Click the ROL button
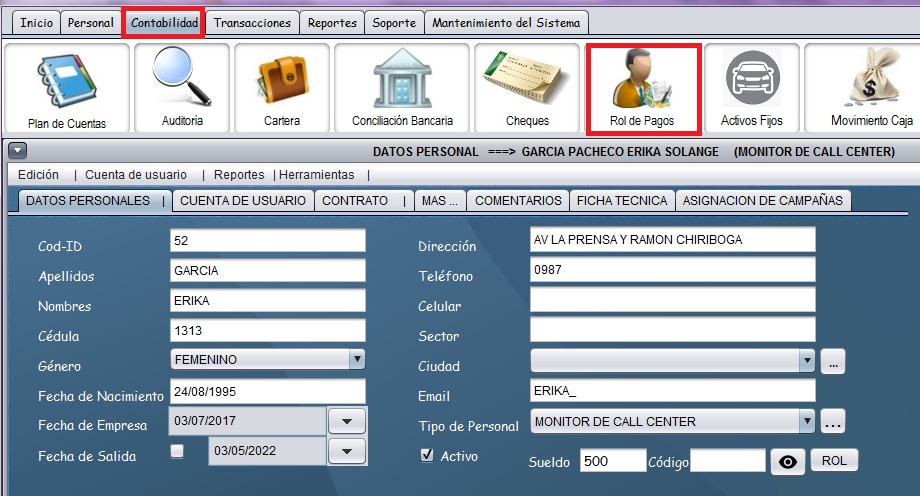Screen dimensions: 920x496 click(834, 461)
